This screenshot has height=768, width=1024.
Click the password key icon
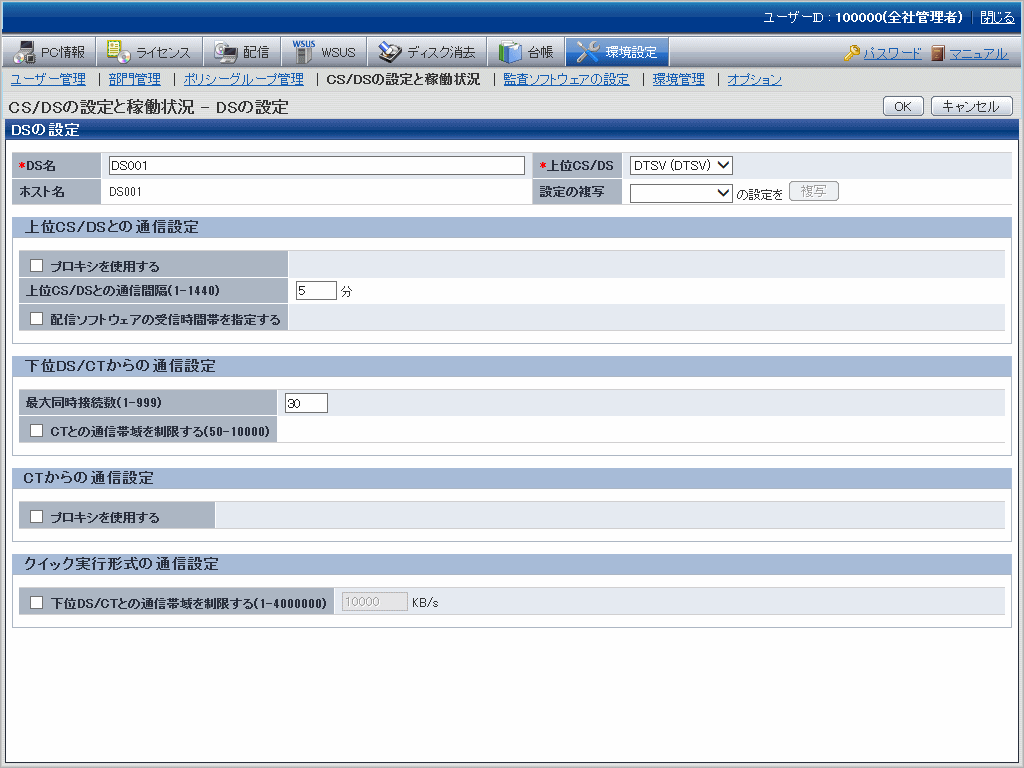click(852, 53)
